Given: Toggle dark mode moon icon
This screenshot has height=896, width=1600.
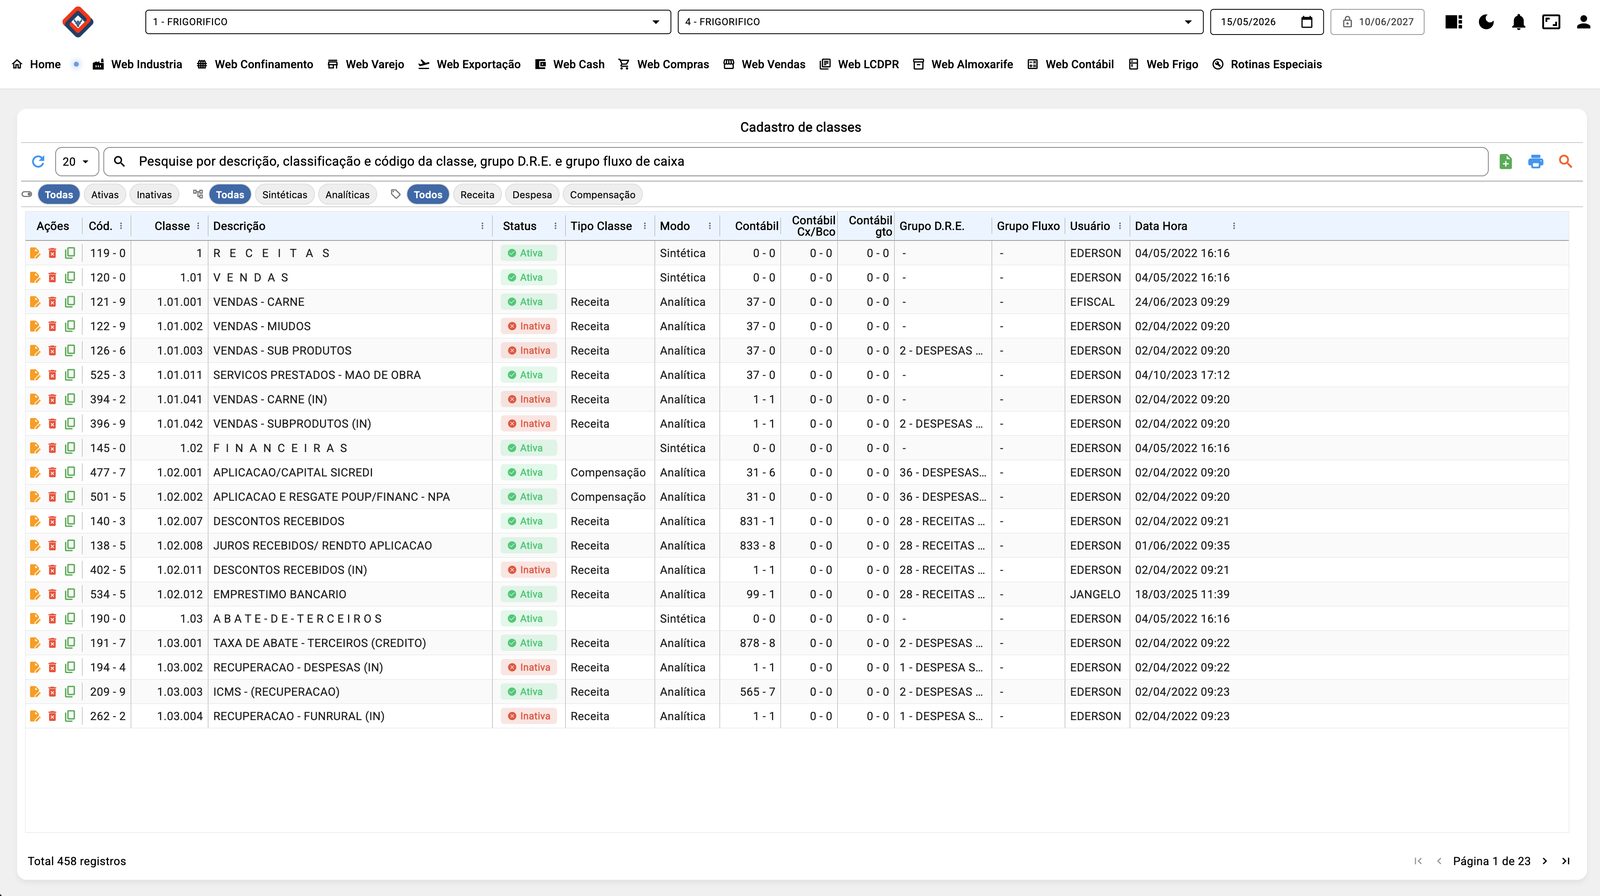Looking at the screenshot, I should click(1486, 21).
